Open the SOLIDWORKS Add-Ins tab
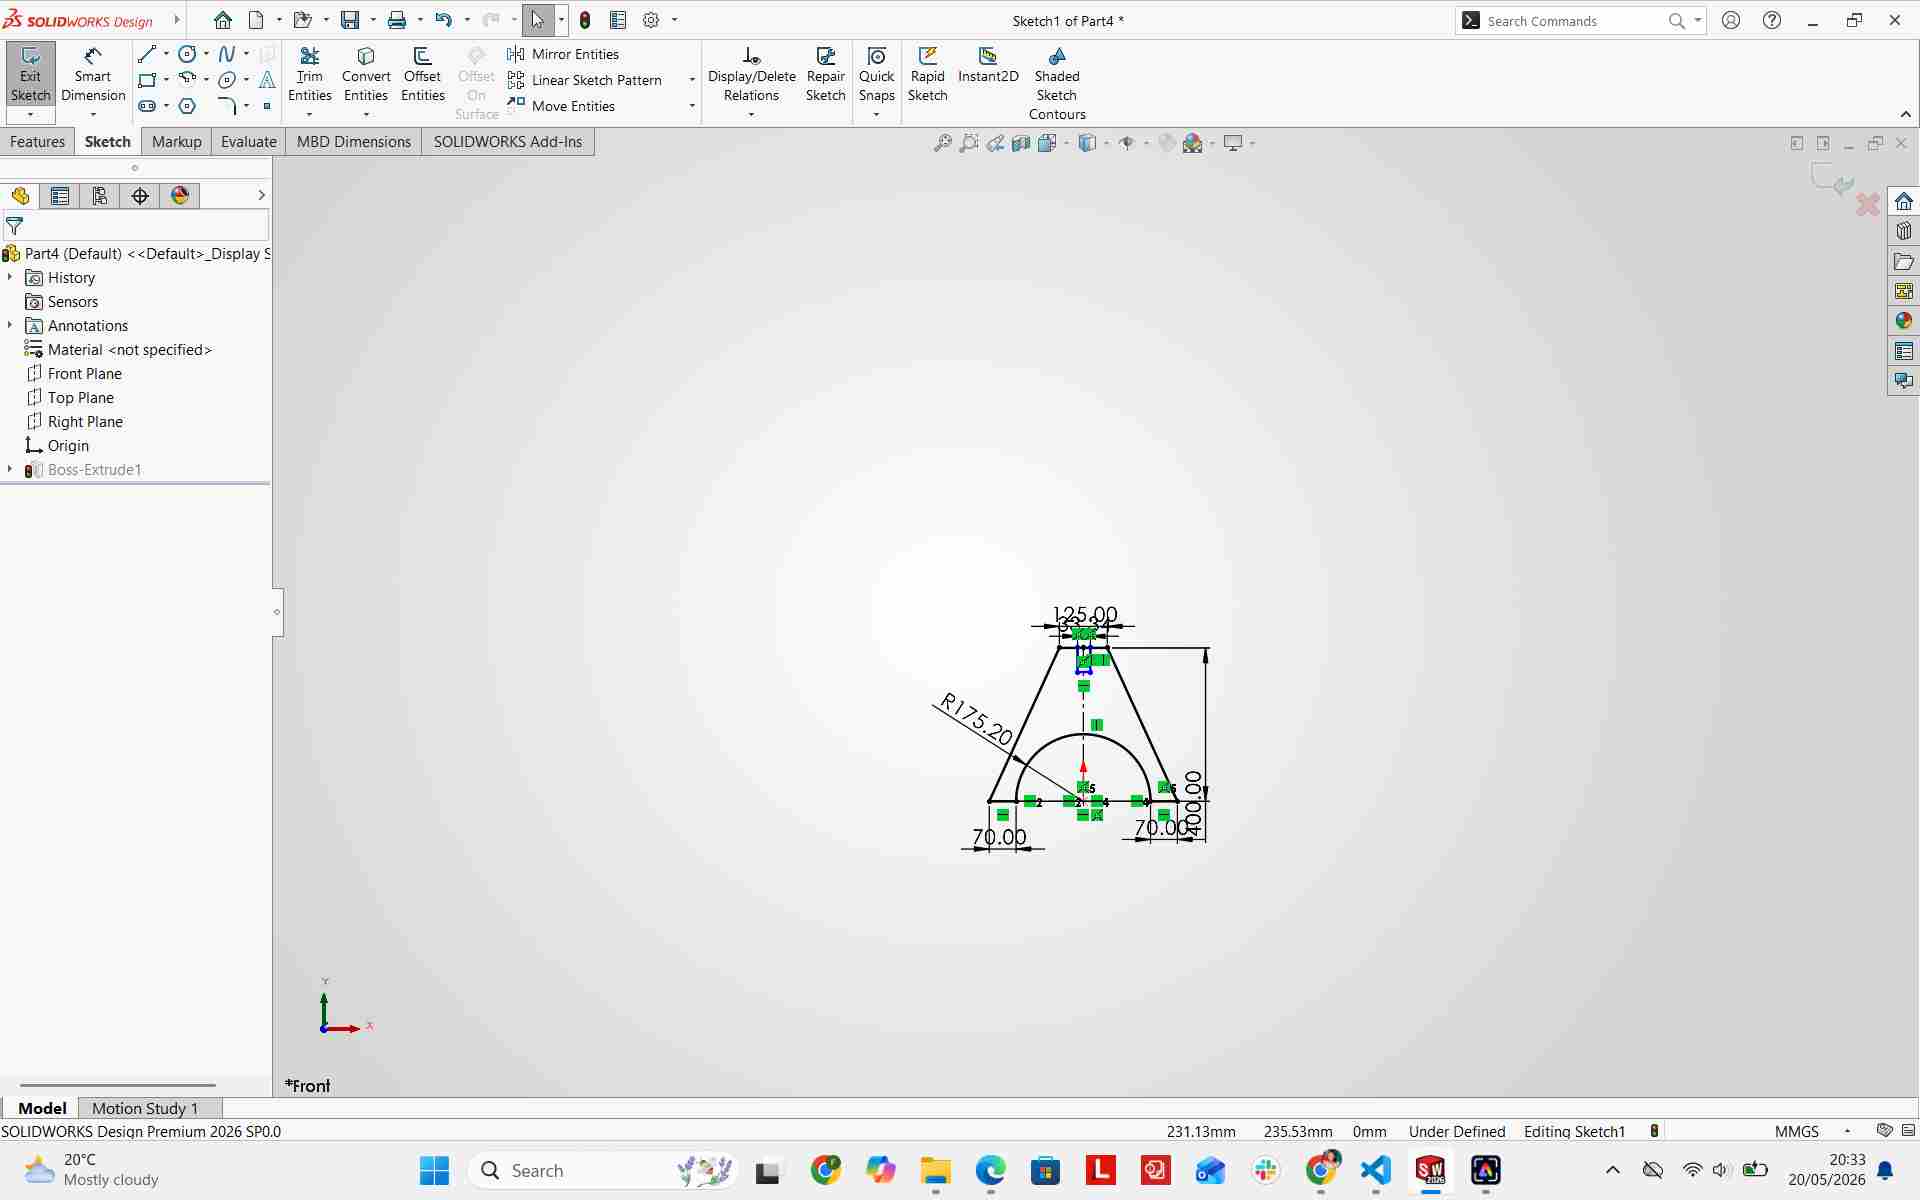 pos(508,142)
